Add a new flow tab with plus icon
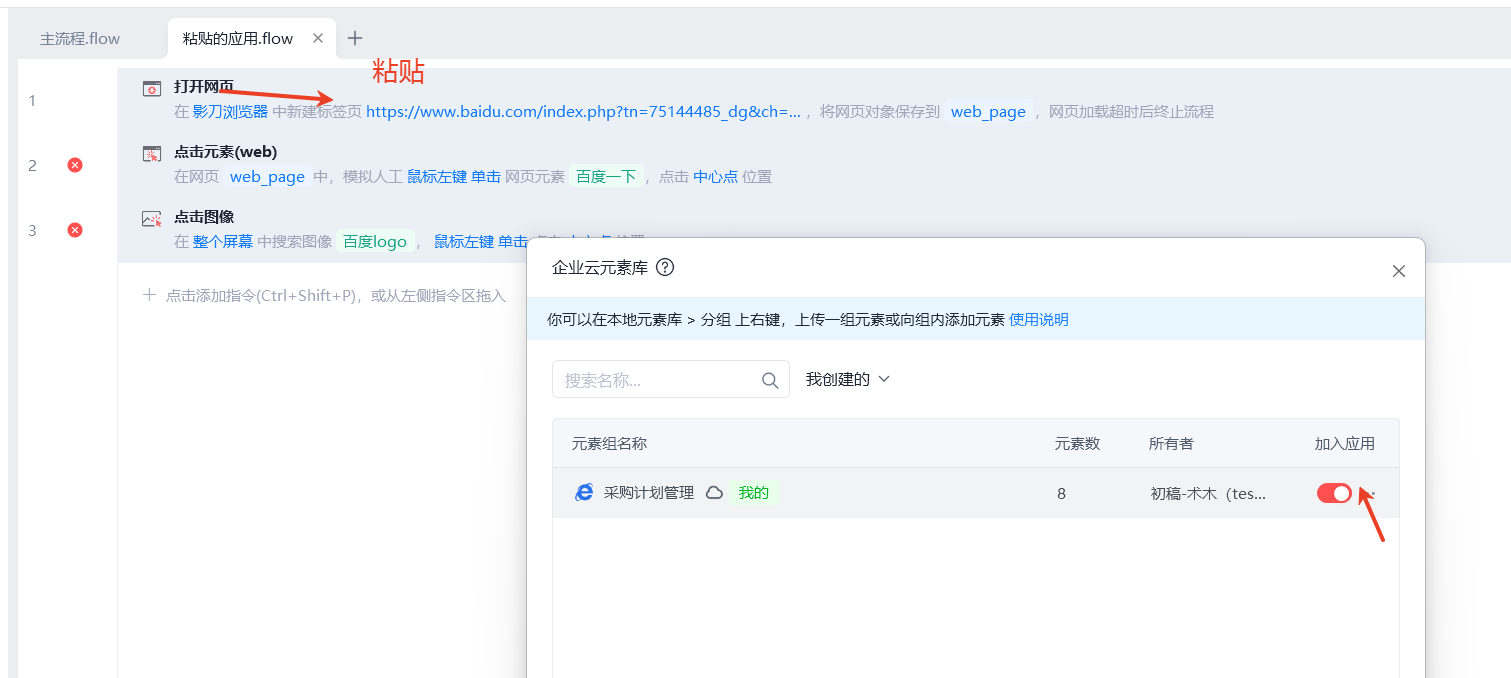 pyautogui.click(x=355, y=39)
